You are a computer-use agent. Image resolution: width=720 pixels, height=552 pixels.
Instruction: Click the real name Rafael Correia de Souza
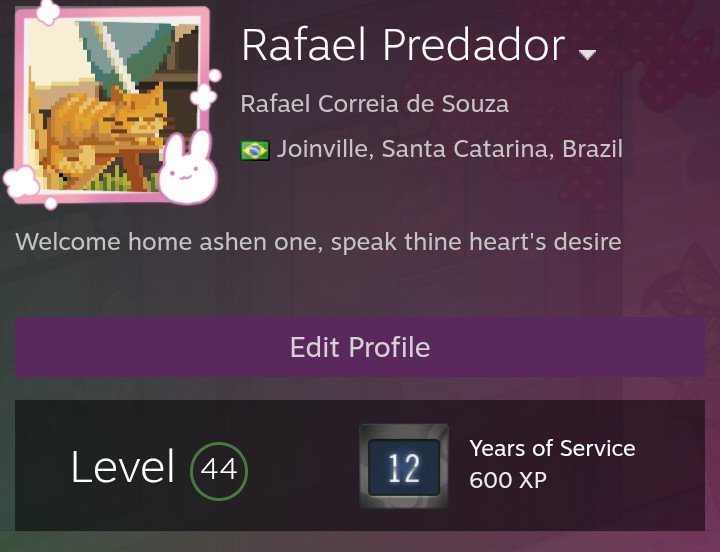pyautogui.click(x=375, y=103)
